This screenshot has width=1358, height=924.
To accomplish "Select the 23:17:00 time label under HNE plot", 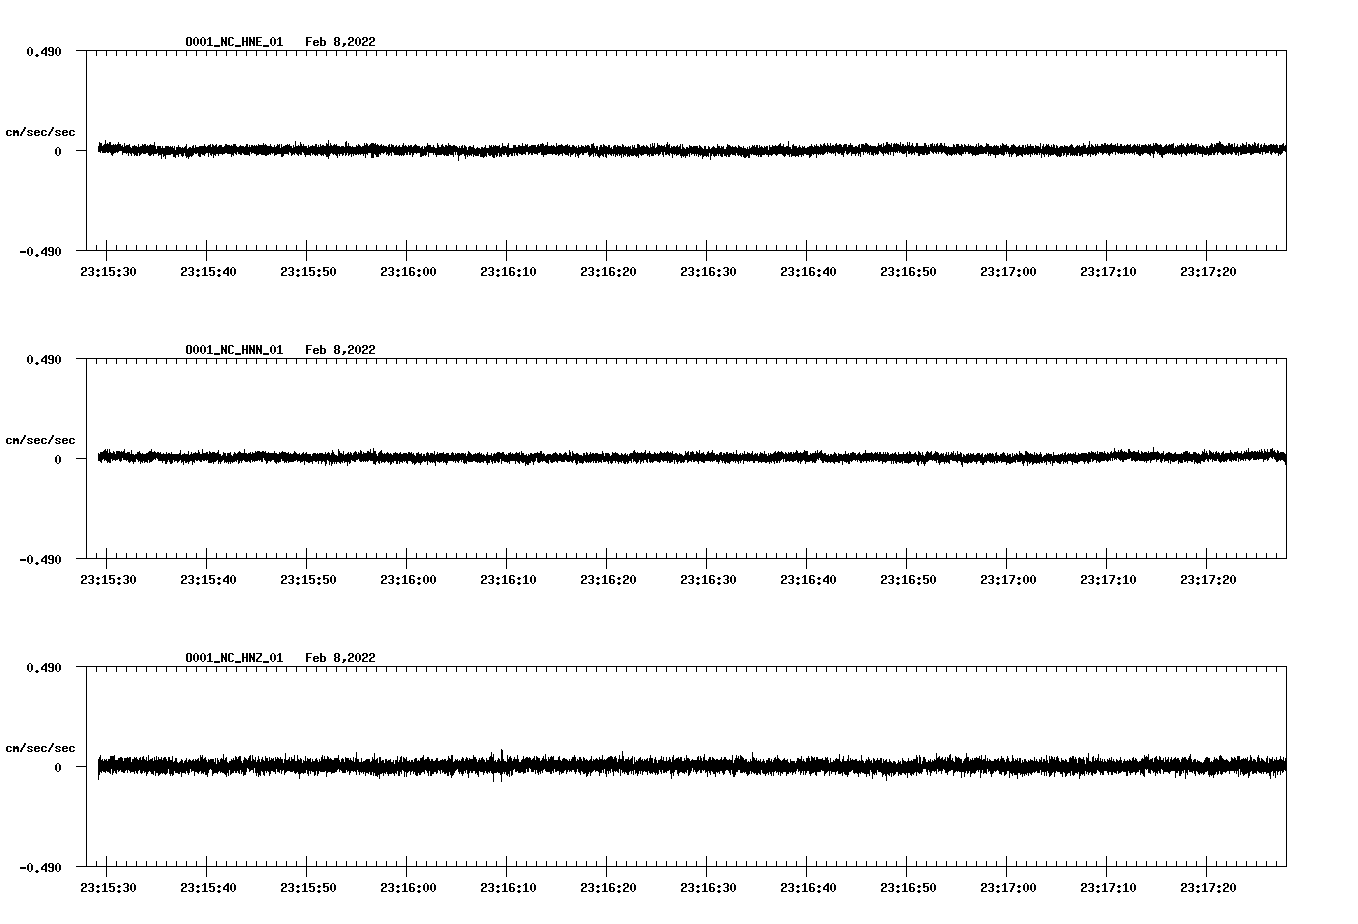I will click(x=1008, y=272).
